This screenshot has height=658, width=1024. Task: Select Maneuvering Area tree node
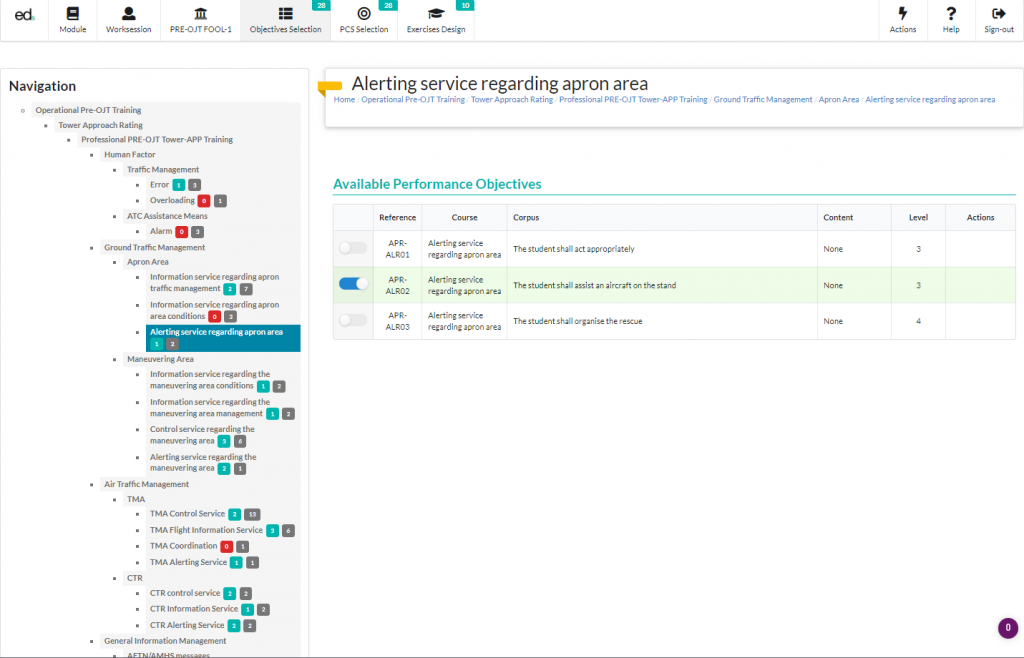click(x=160, y=359)
